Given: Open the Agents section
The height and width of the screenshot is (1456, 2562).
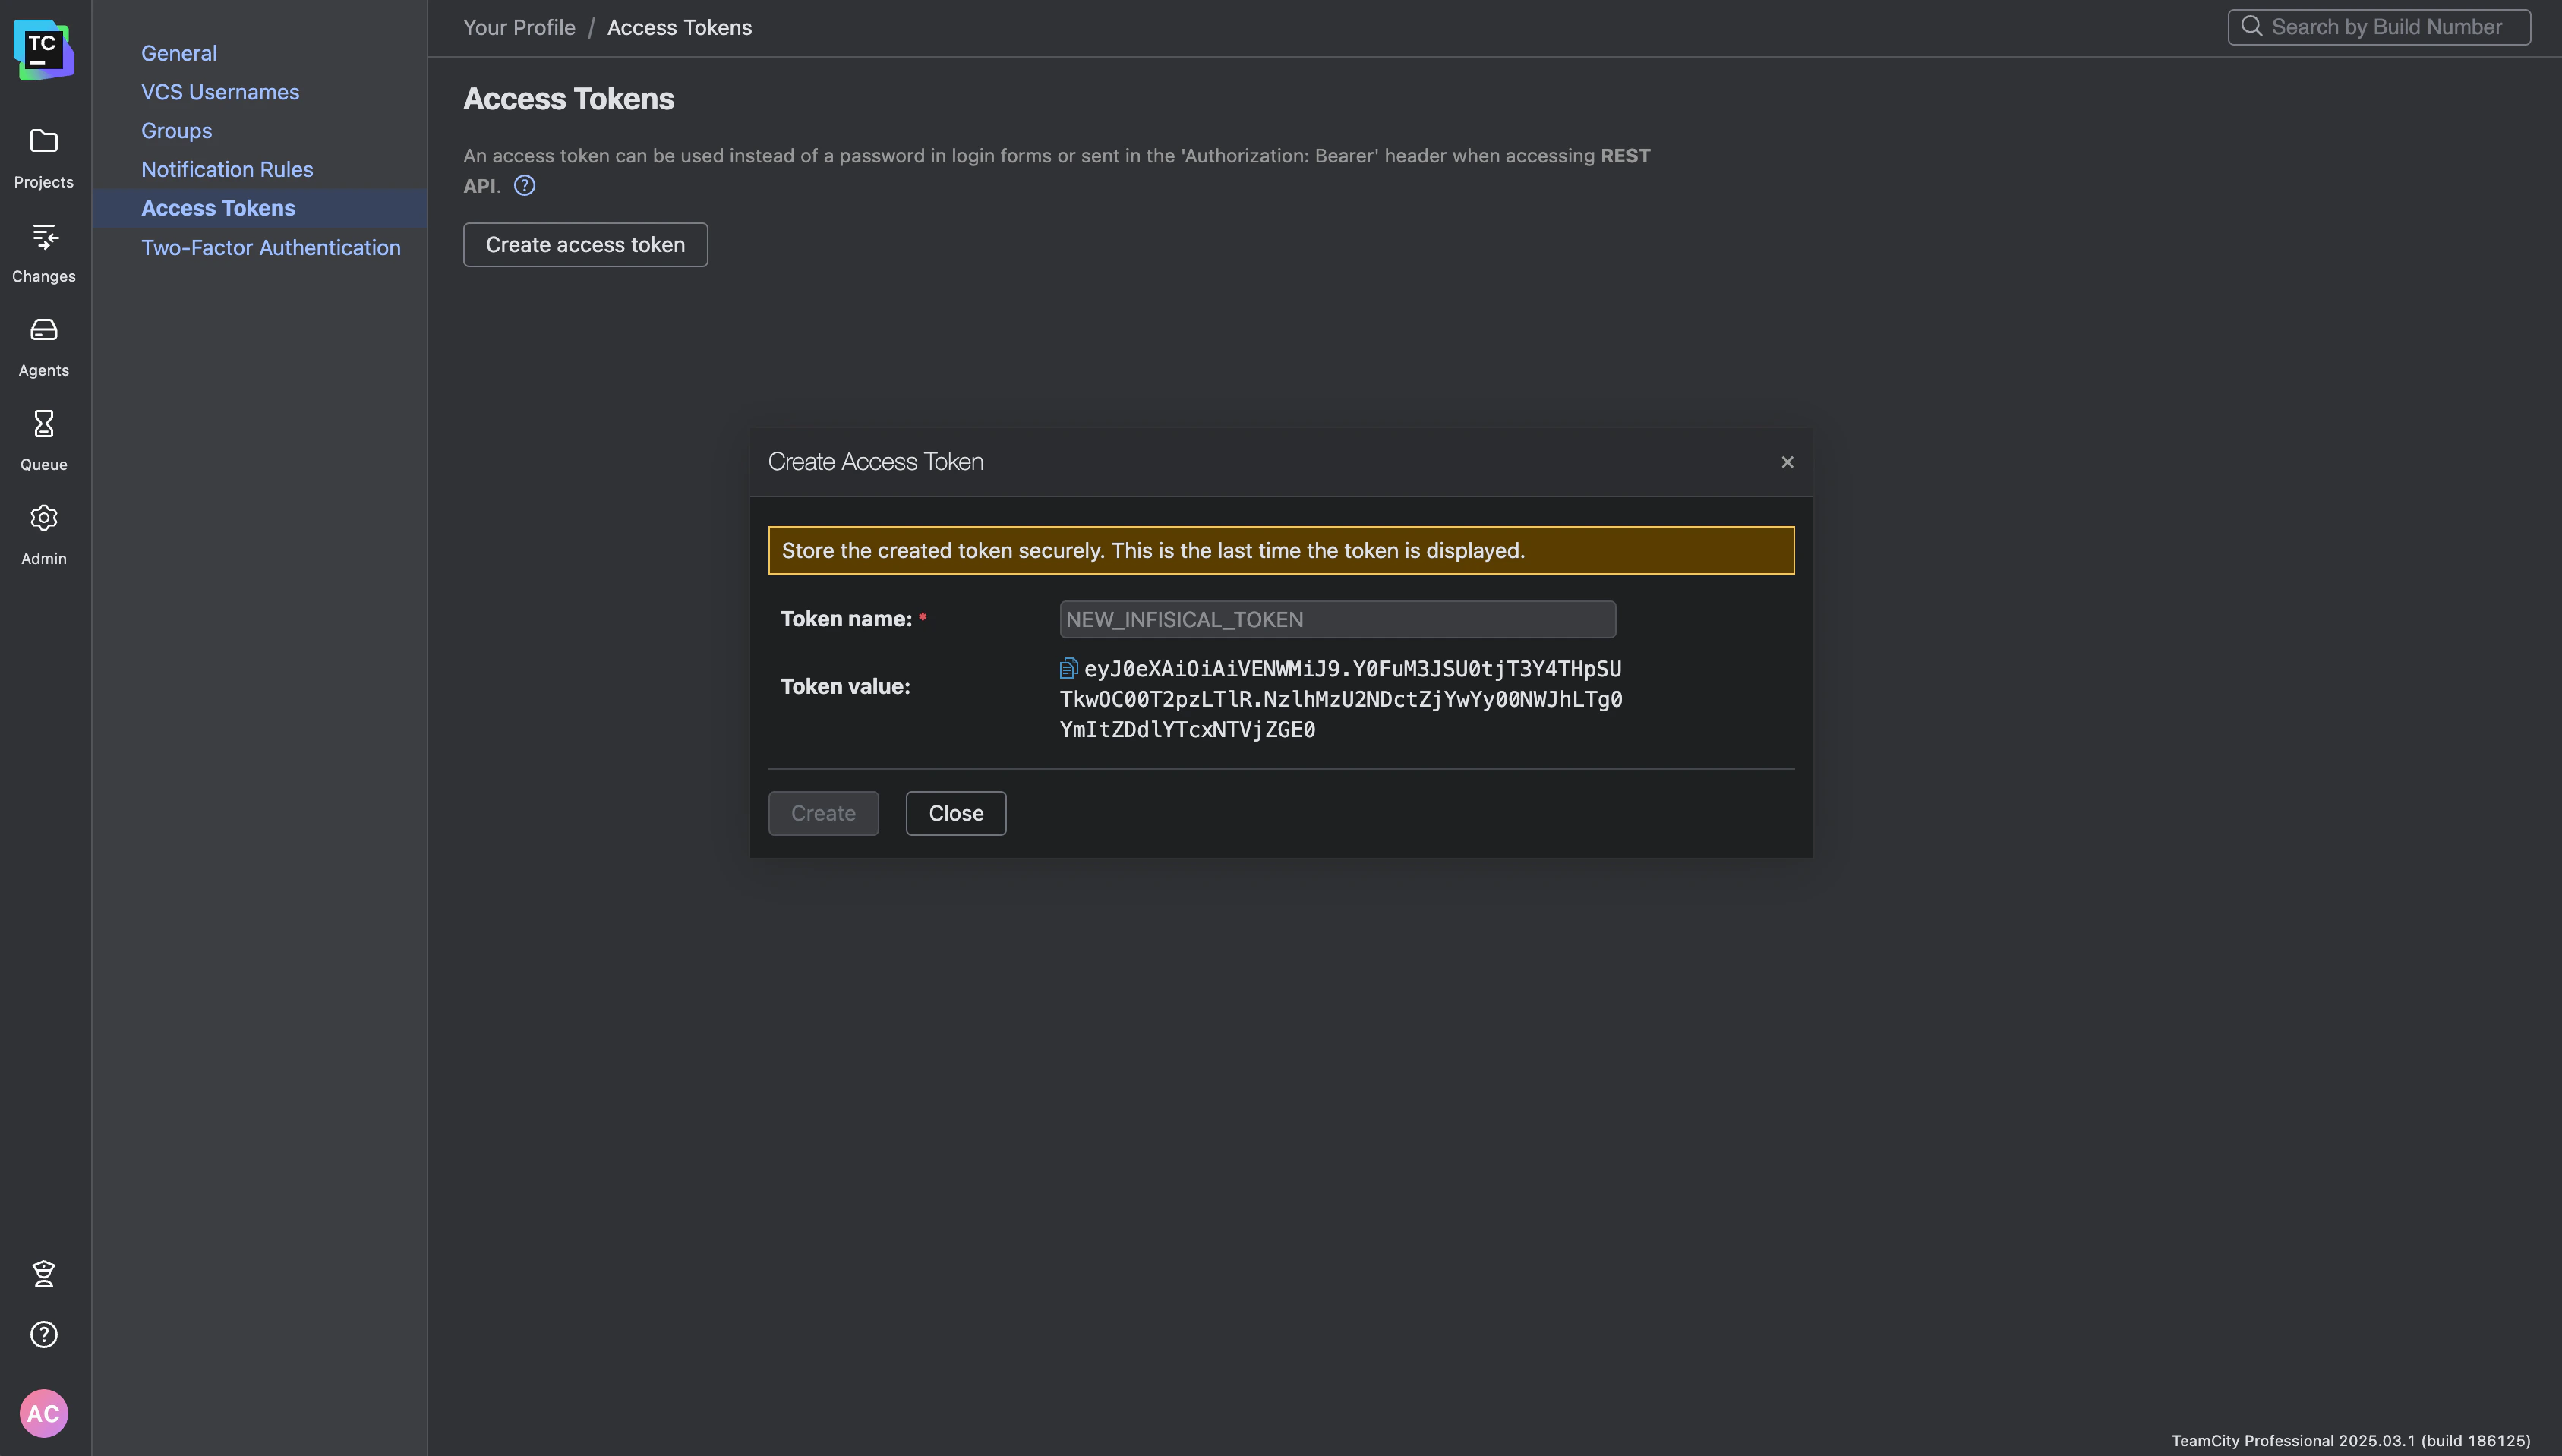Looking at the screenshot, I should coord(43,346).
